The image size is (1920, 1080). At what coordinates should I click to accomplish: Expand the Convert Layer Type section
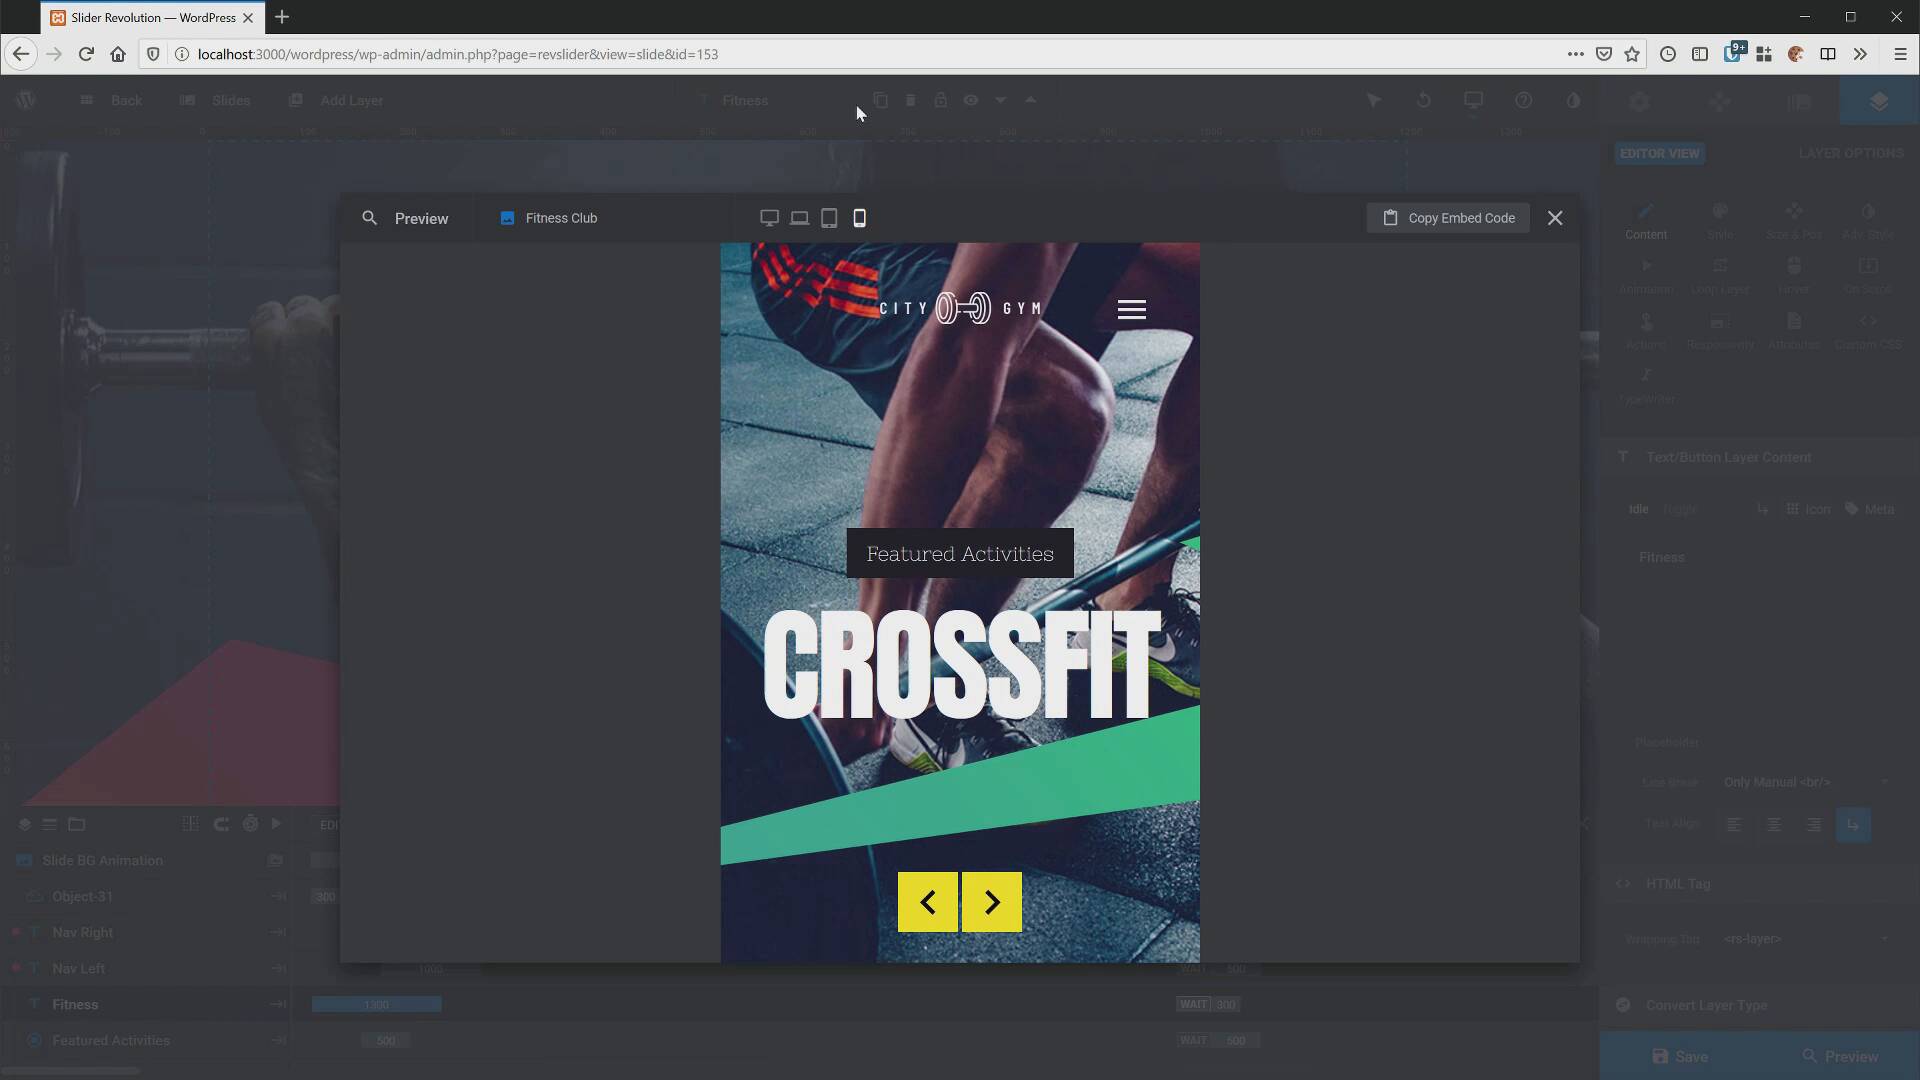[1706, 1005]
